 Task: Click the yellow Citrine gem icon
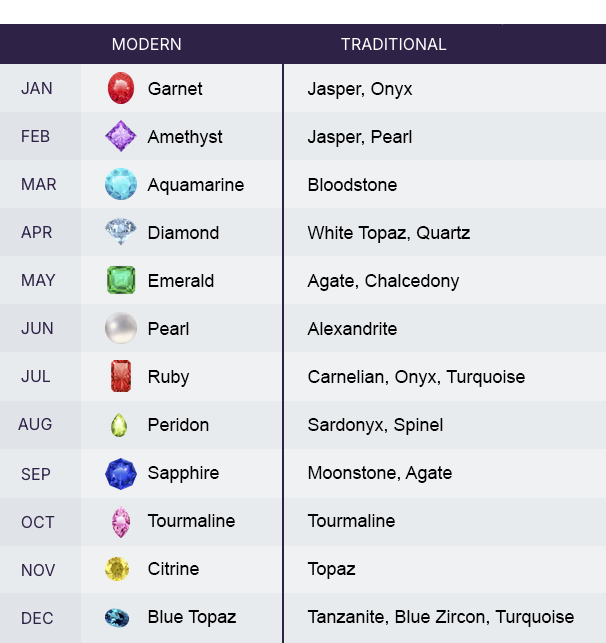(x=118, y=569)
